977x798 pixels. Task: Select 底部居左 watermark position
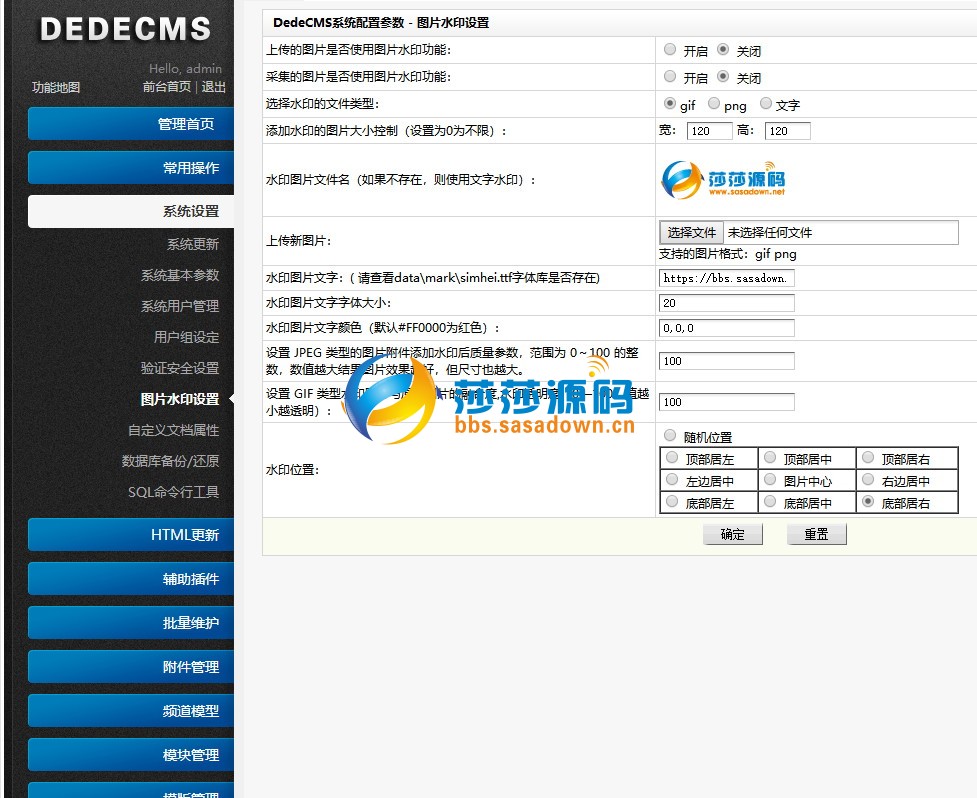[672, 501]
